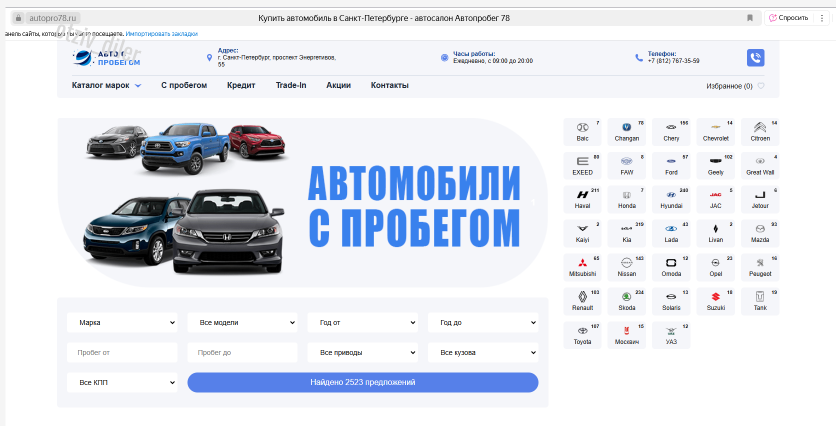The height and width of the screenshot is (426, 836).
Task: Click the blue phone callback icon button
Action: click(755, 58)
